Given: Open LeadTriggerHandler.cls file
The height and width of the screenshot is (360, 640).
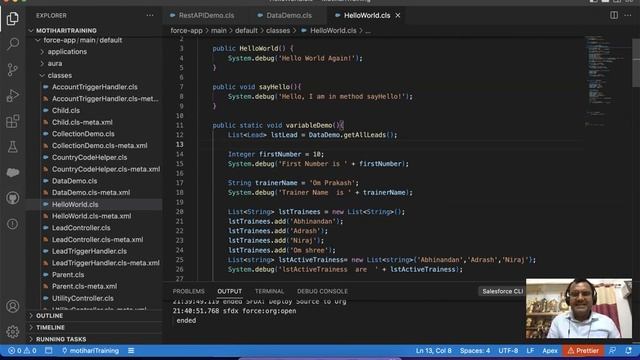Looking at the screenshot, I should point(89,251).
